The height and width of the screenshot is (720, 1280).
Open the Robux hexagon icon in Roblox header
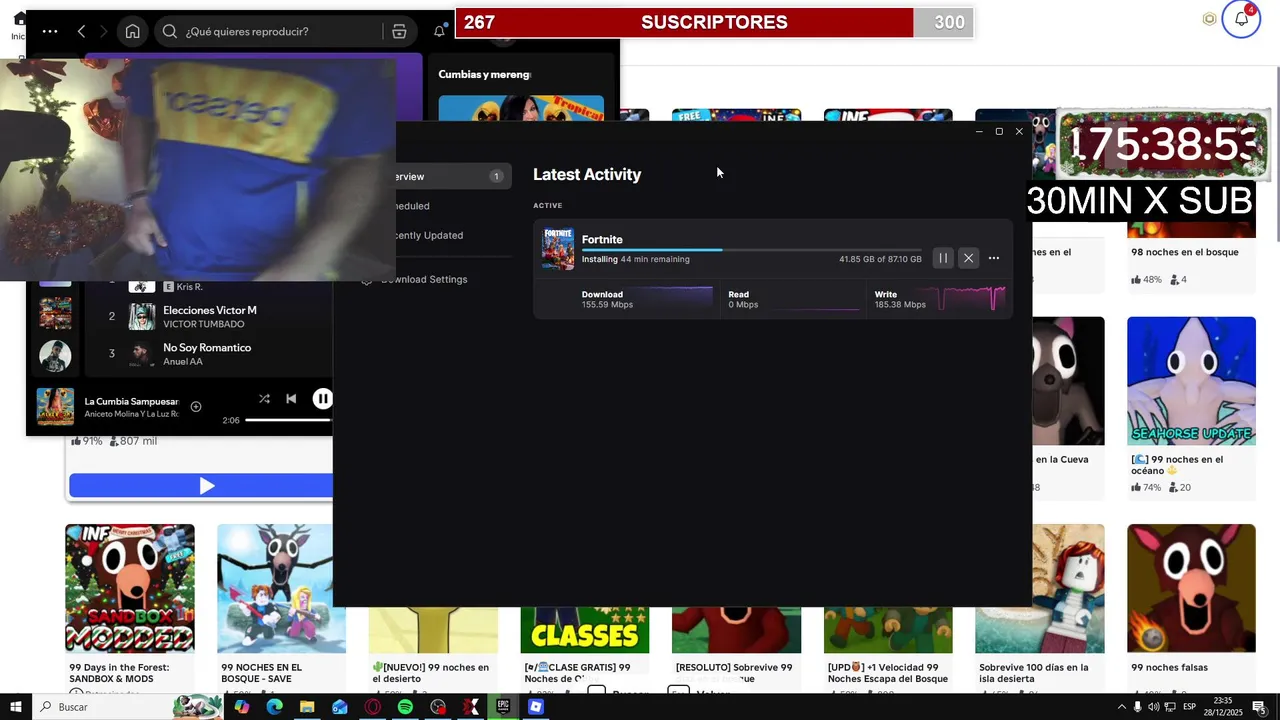coord(1209,19)
